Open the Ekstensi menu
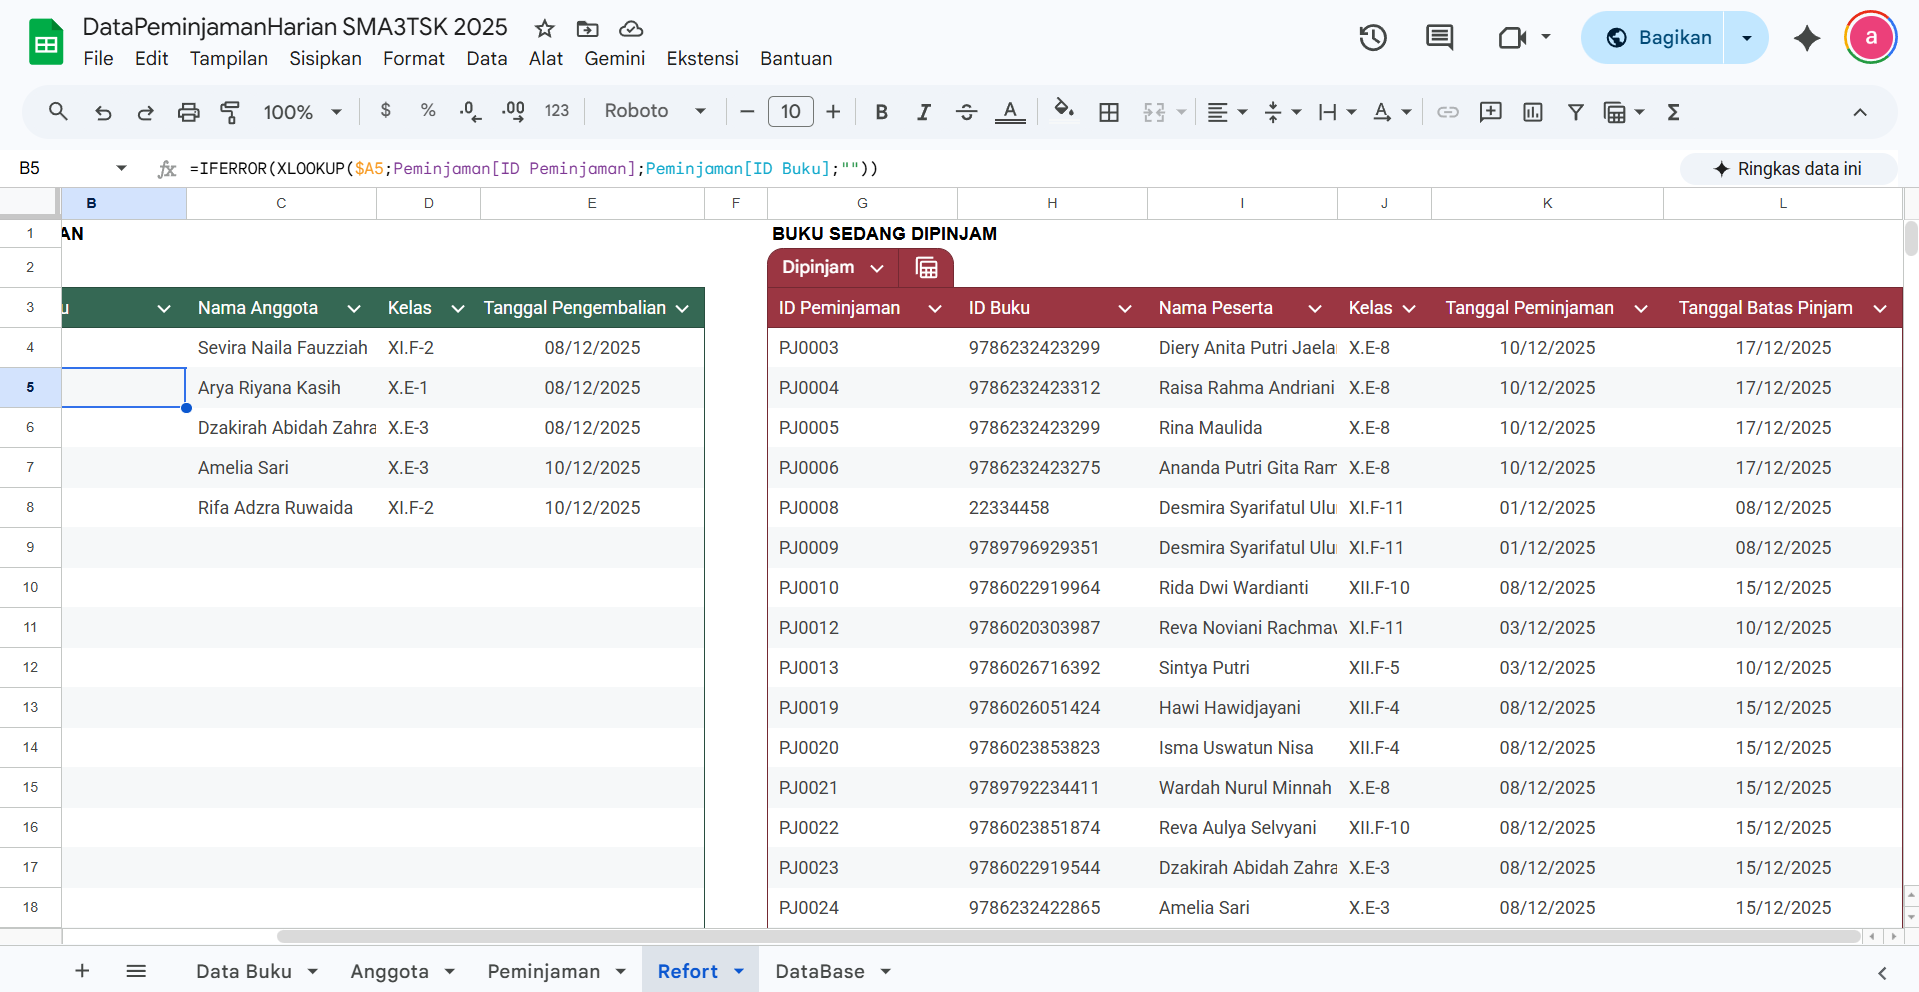The height and width of the screenshot is (992, 1919). tap(702, 59)
